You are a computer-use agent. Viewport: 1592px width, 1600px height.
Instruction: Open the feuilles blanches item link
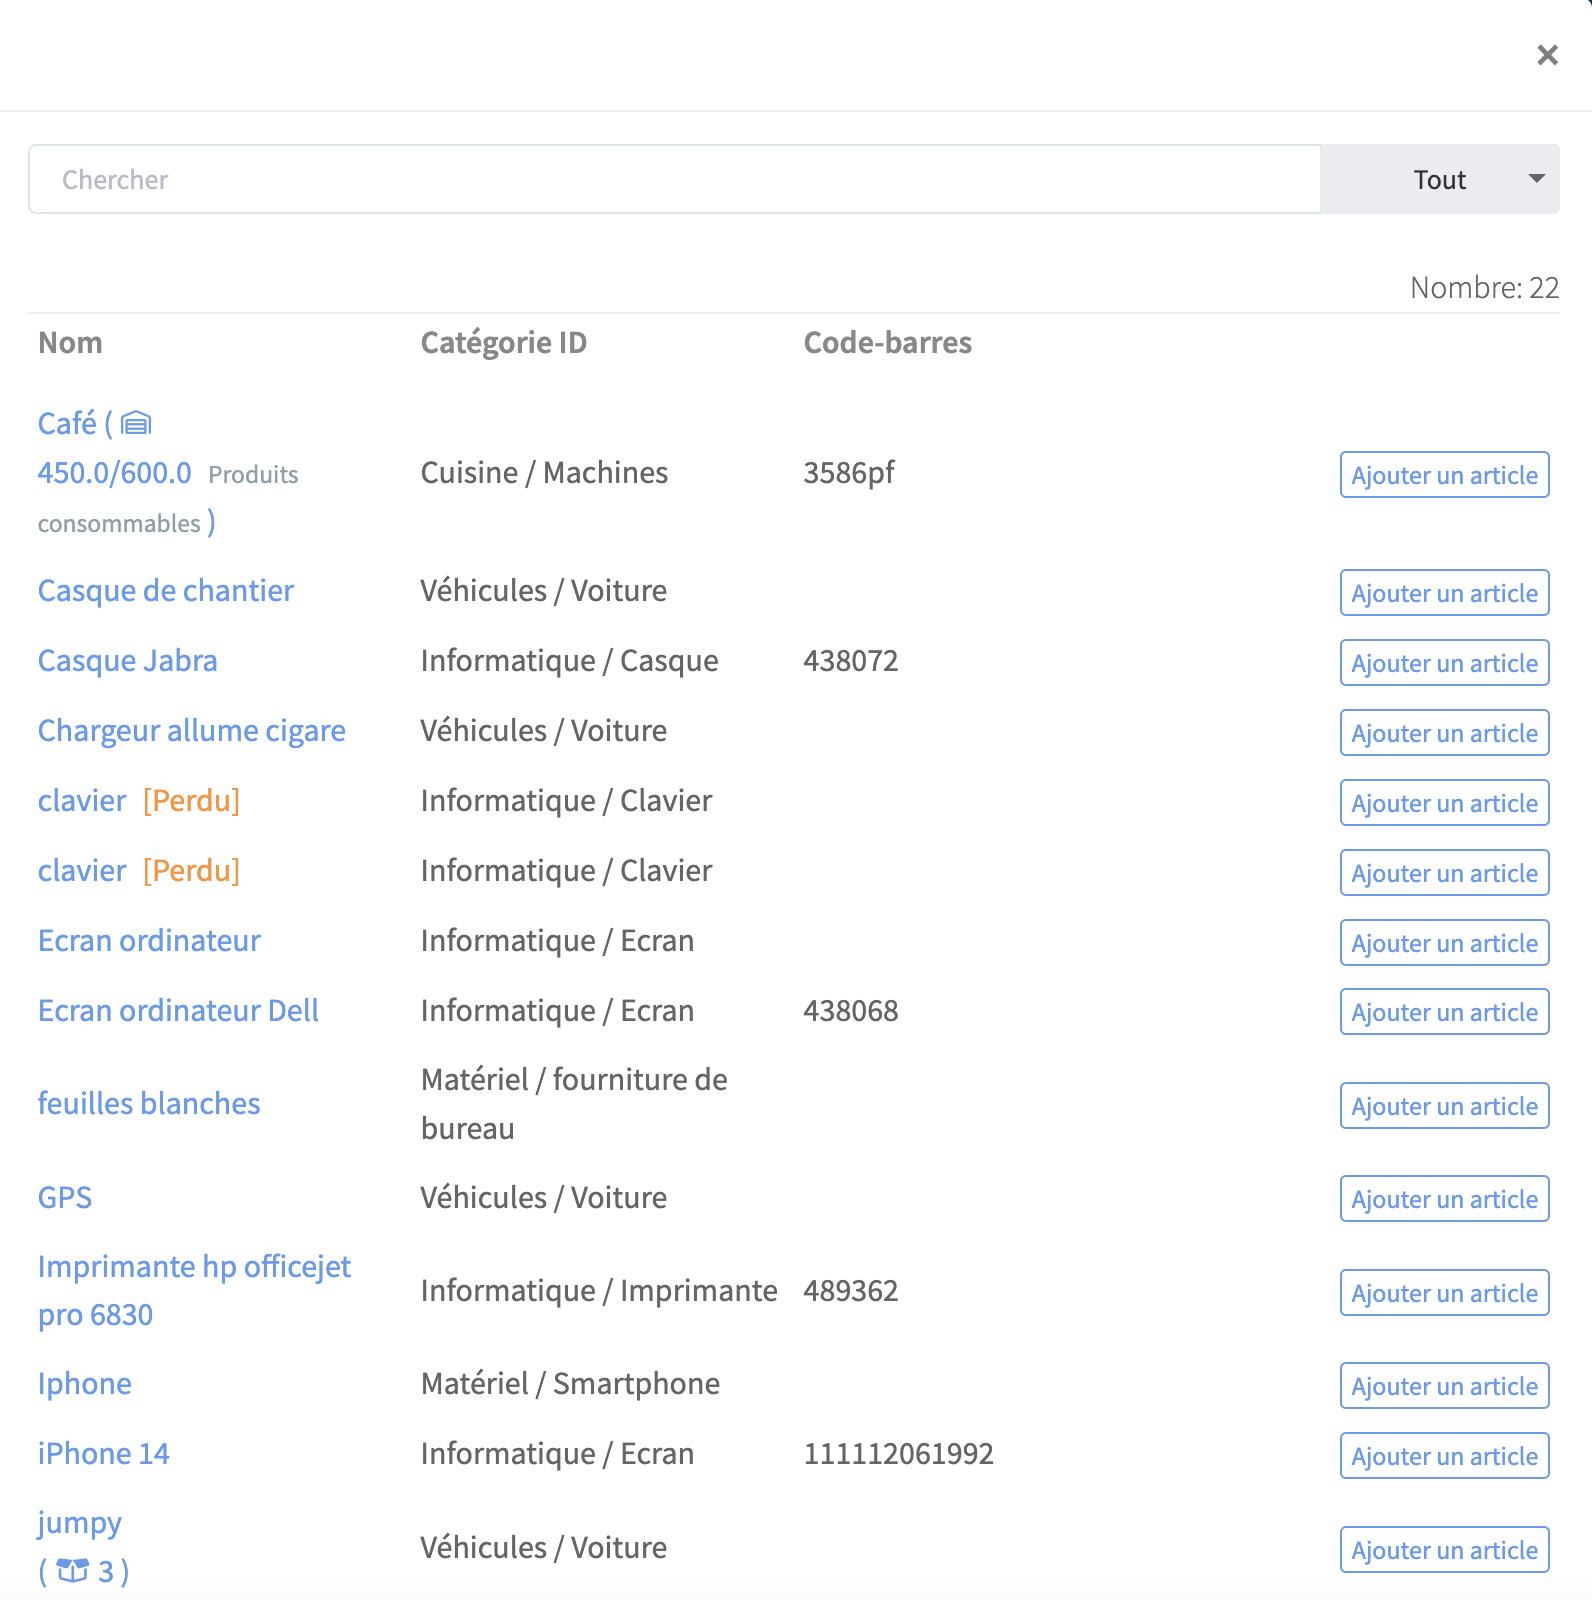coord(149,1104)
